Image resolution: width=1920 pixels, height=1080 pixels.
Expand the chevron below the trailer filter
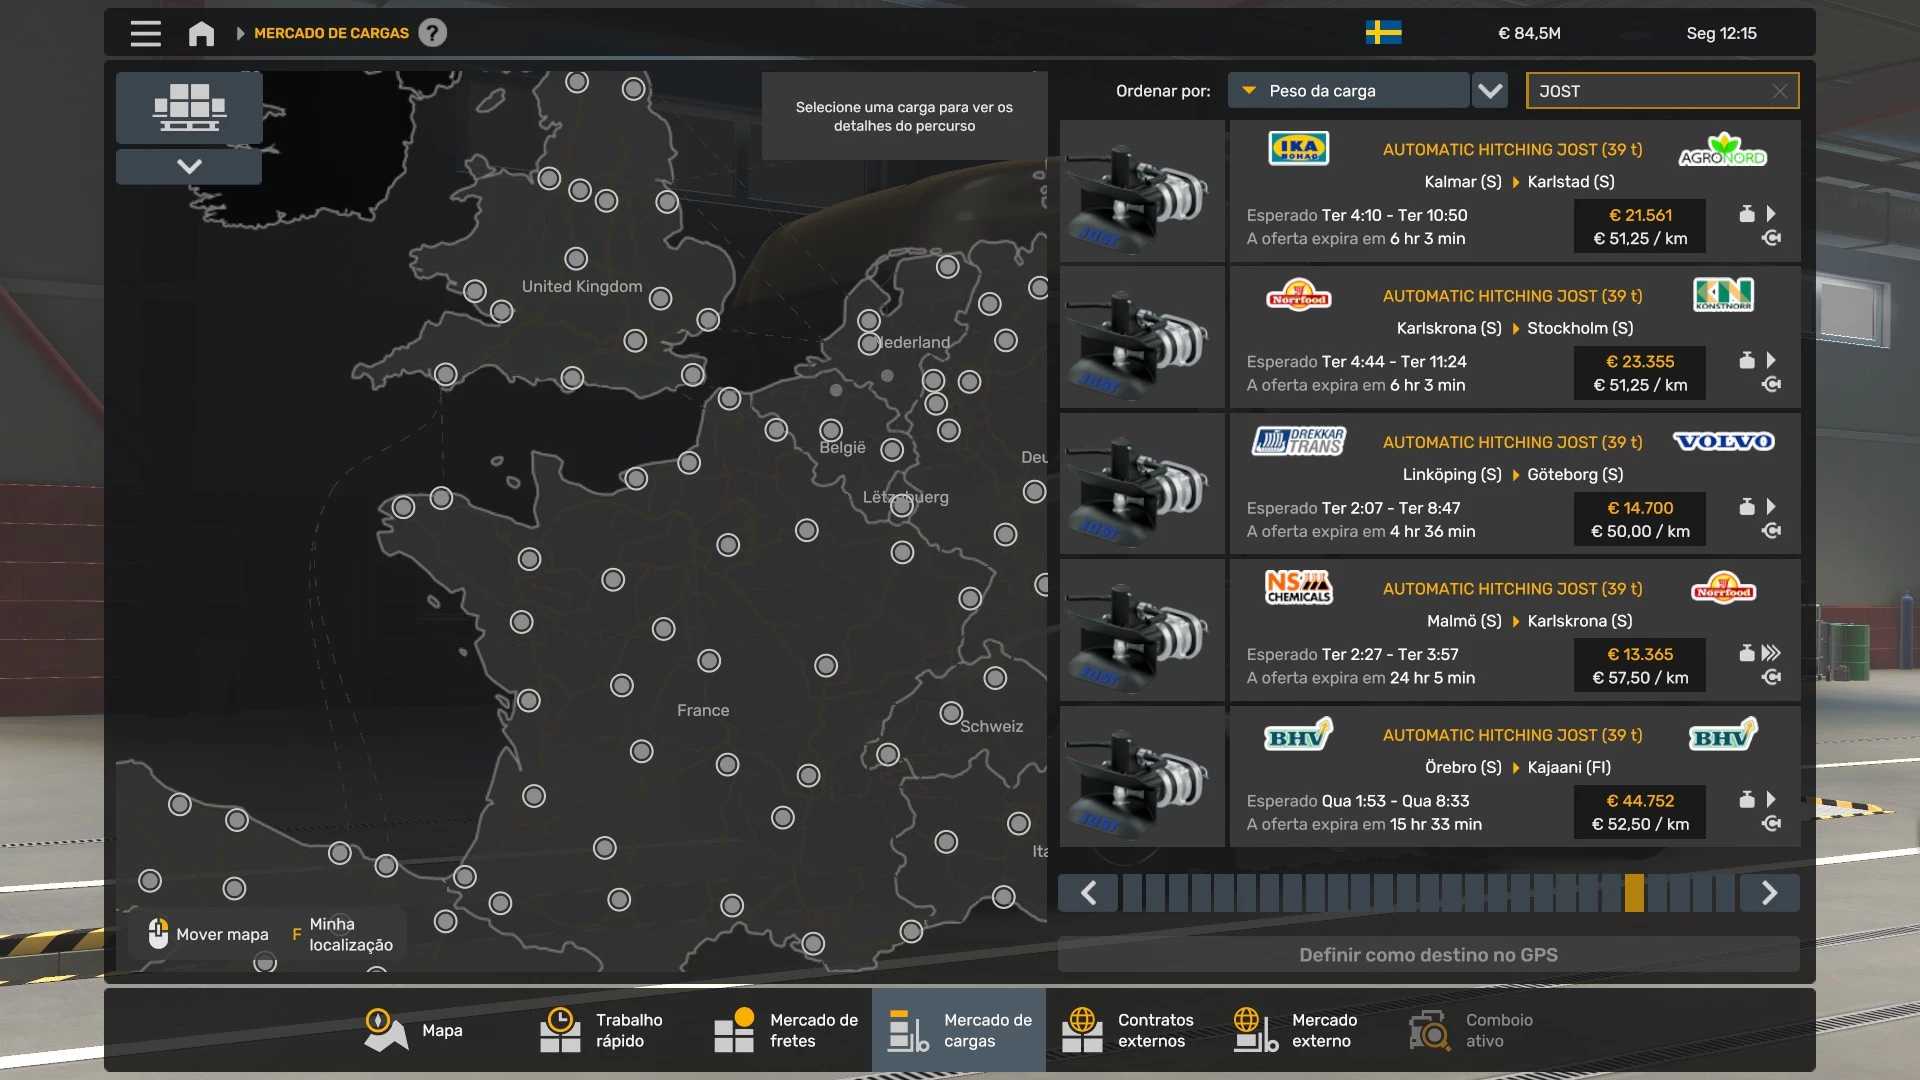tap(189, 166)
